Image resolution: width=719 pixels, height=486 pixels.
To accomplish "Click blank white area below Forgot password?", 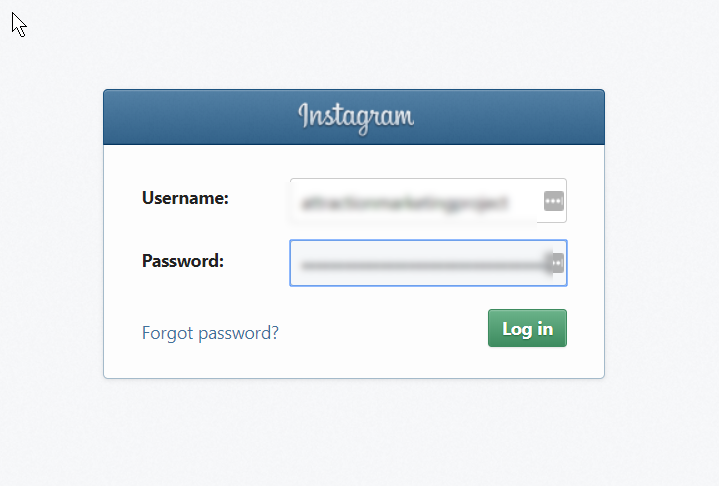I will pos(210,362).
